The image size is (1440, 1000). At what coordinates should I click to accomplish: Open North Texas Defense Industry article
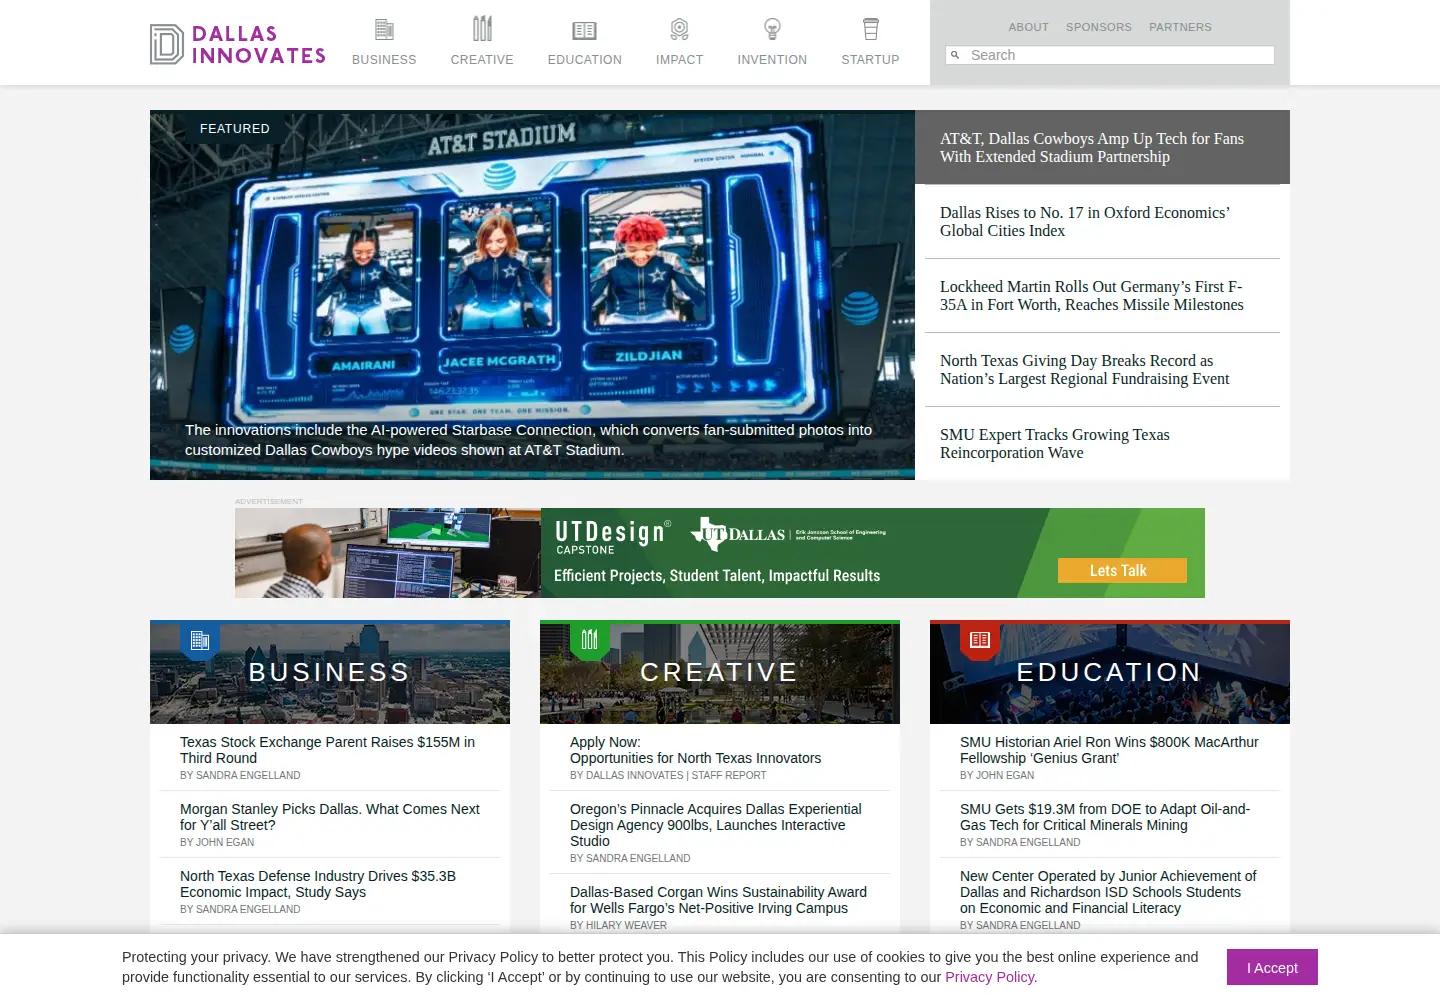[x=318, y=884]
